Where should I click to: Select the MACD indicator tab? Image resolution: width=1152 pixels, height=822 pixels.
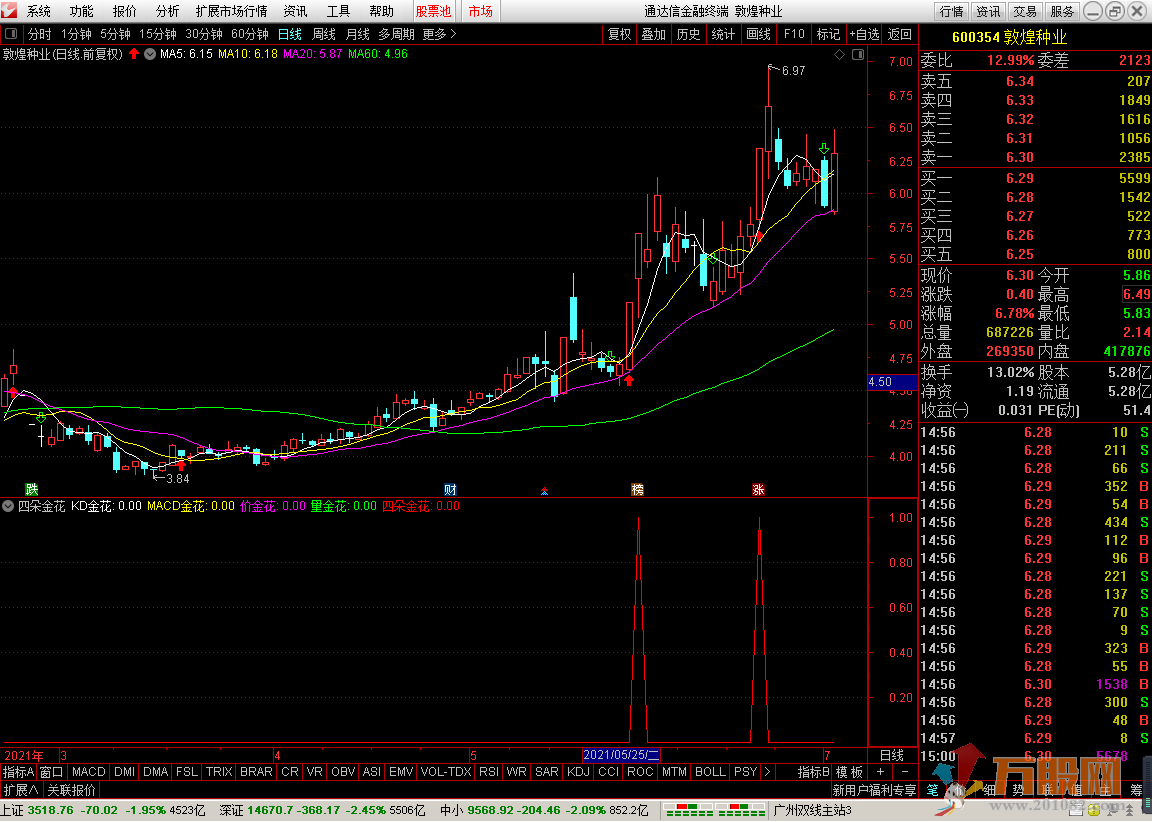pos(89,771)
